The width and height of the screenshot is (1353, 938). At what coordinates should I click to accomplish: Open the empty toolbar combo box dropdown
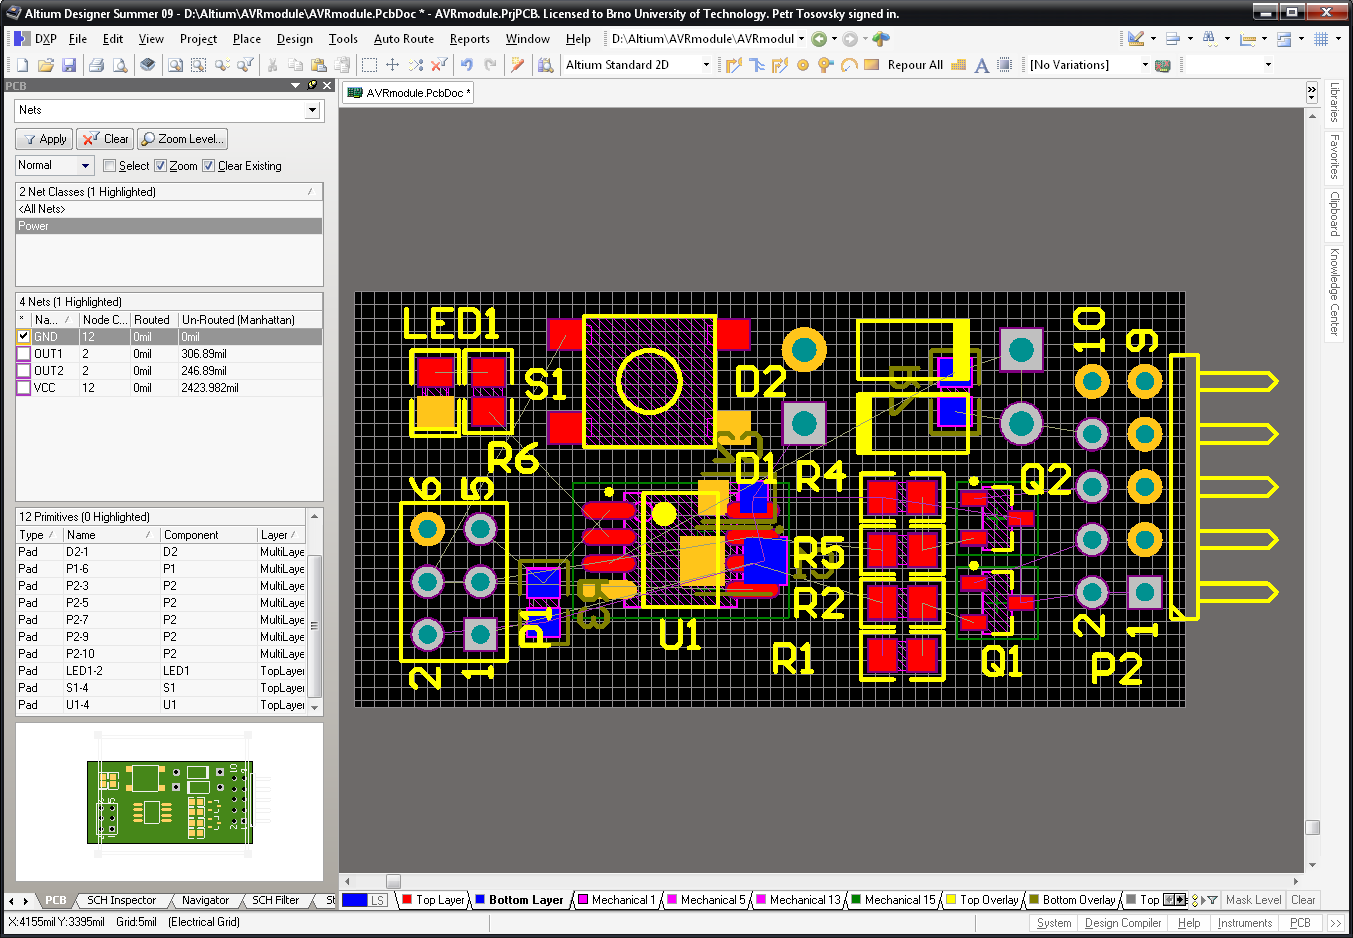(x=1268, y=65)
